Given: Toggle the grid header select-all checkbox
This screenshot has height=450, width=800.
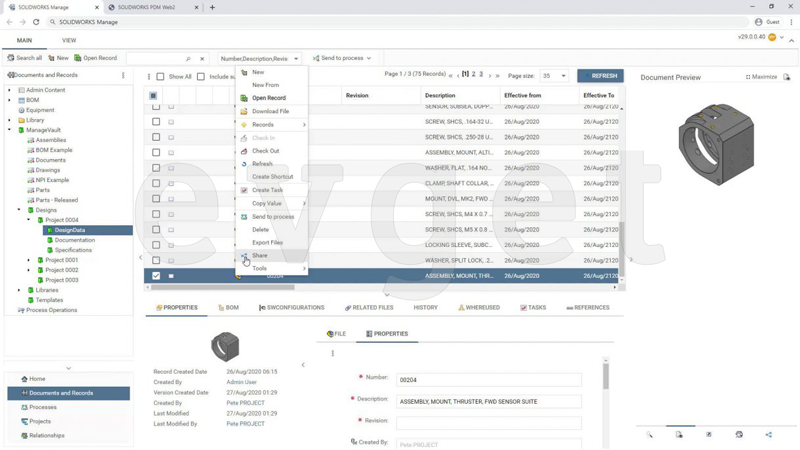Looking at the screenshot, I should point(153,96).
